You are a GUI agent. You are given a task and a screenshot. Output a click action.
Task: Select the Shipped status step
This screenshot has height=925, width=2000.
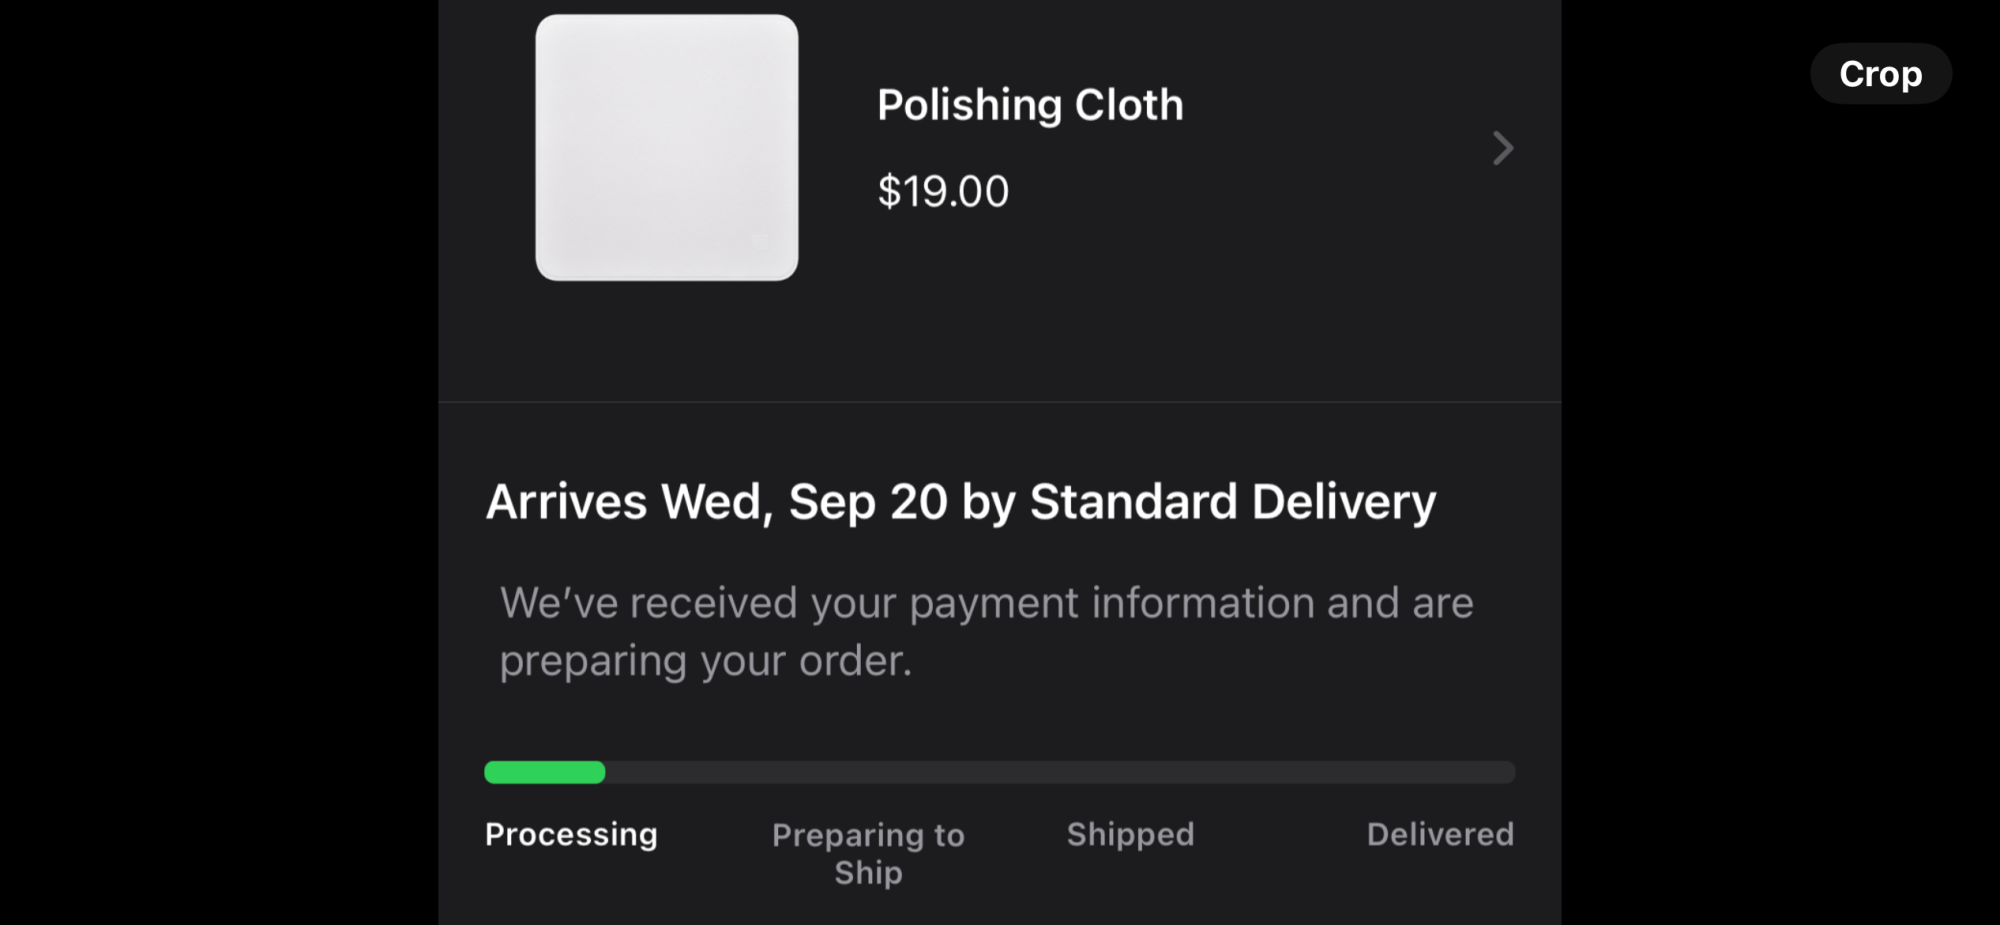1130,834
